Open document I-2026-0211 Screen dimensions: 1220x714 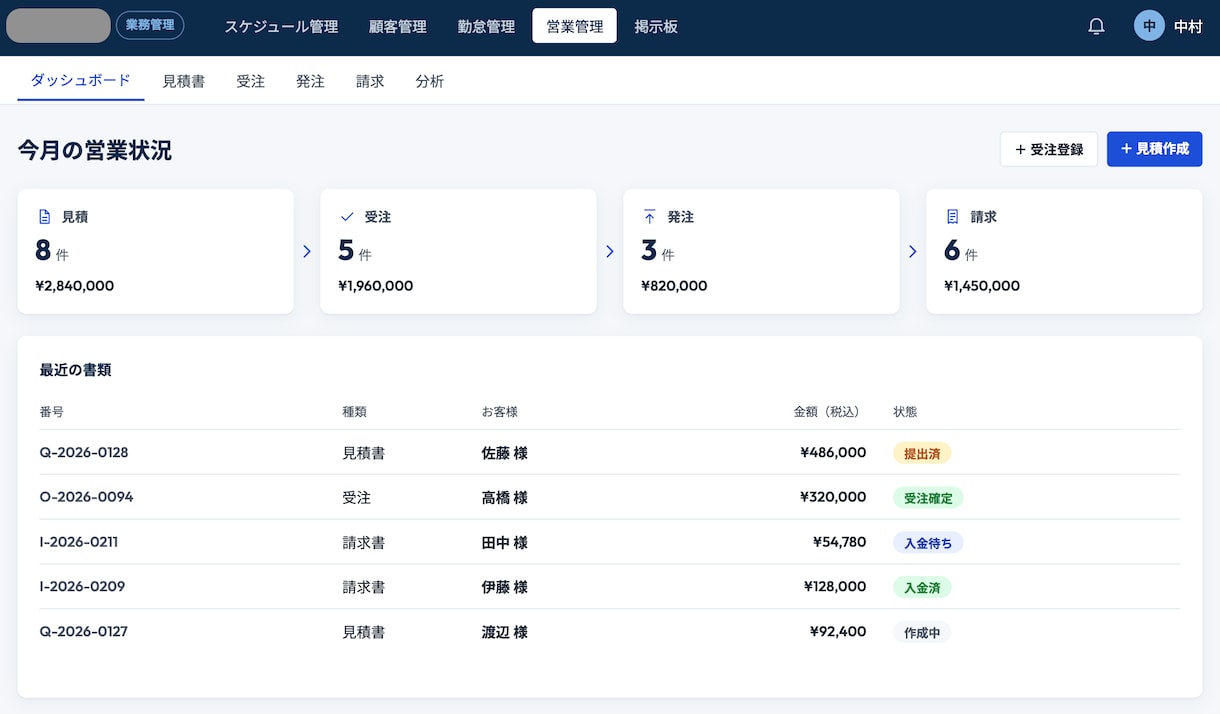(x=79, y=542)
